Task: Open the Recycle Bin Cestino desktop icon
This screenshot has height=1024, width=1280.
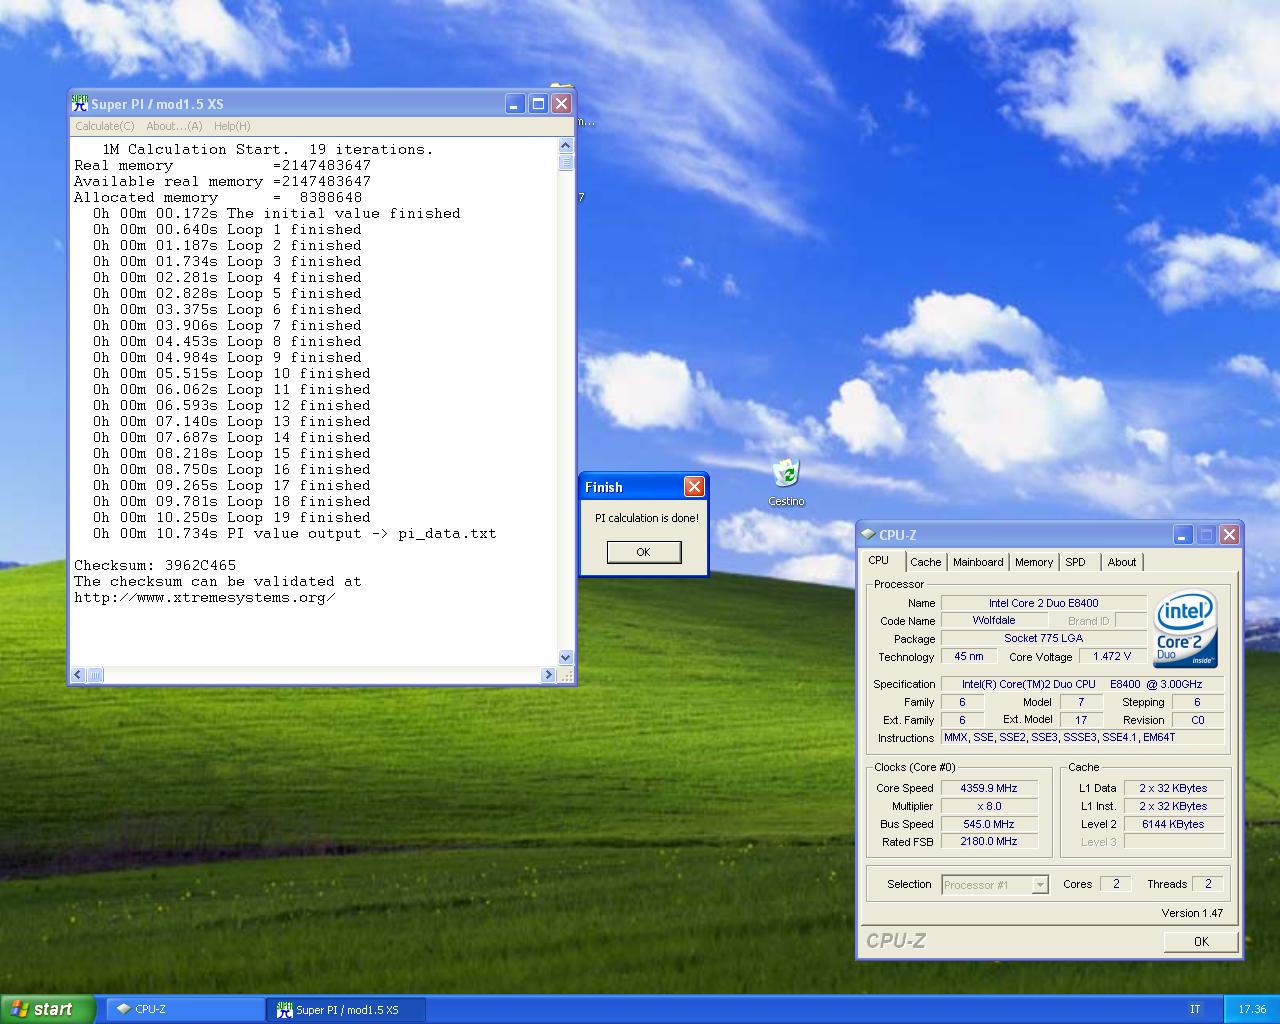Action: tap(786, 482)
